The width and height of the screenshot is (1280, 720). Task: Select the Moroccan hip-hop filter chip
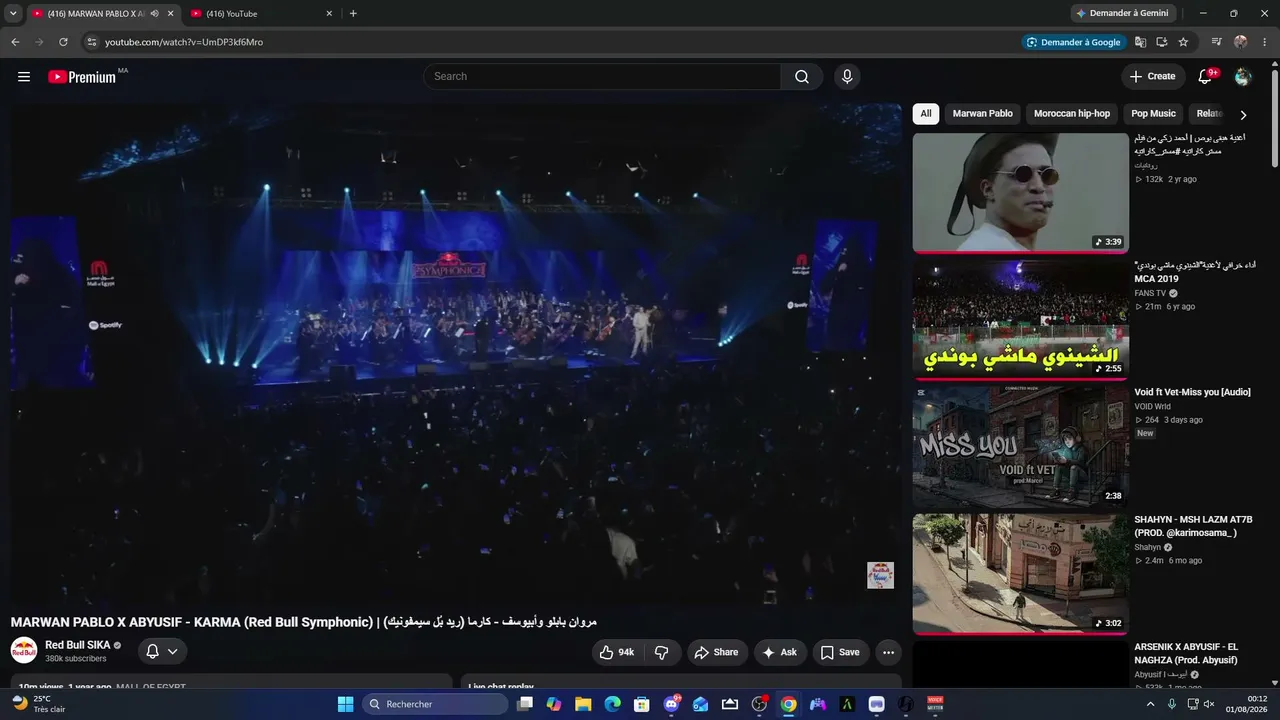[x=1072, y=114]
